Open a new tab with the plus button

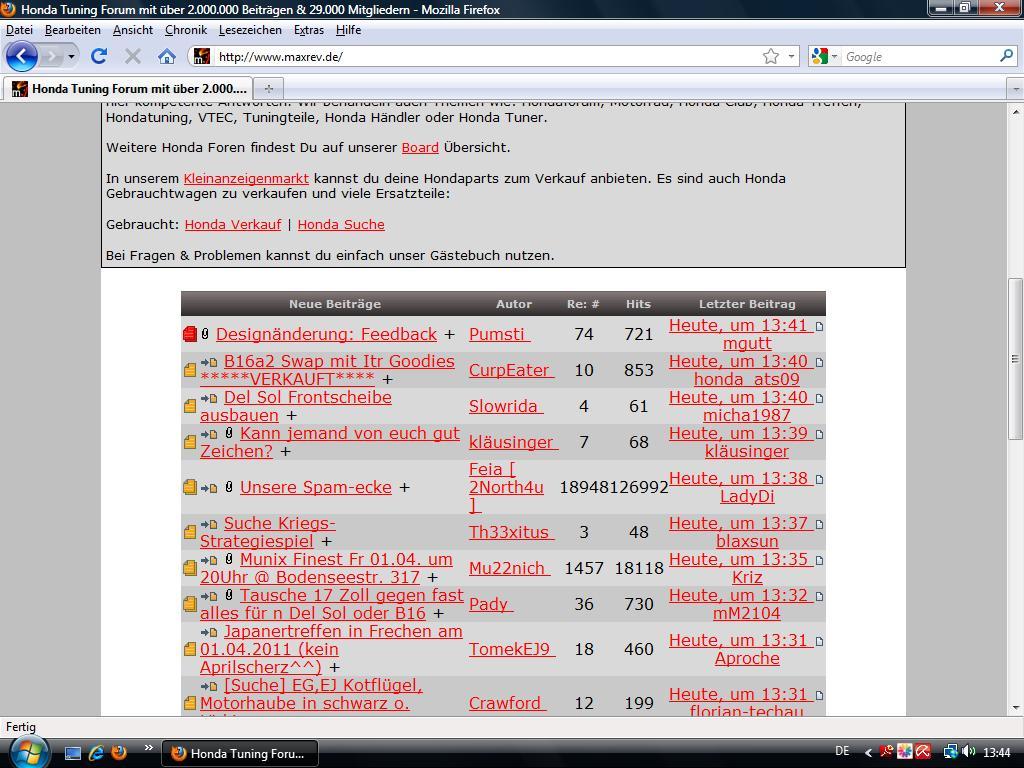tap(268, 88)
